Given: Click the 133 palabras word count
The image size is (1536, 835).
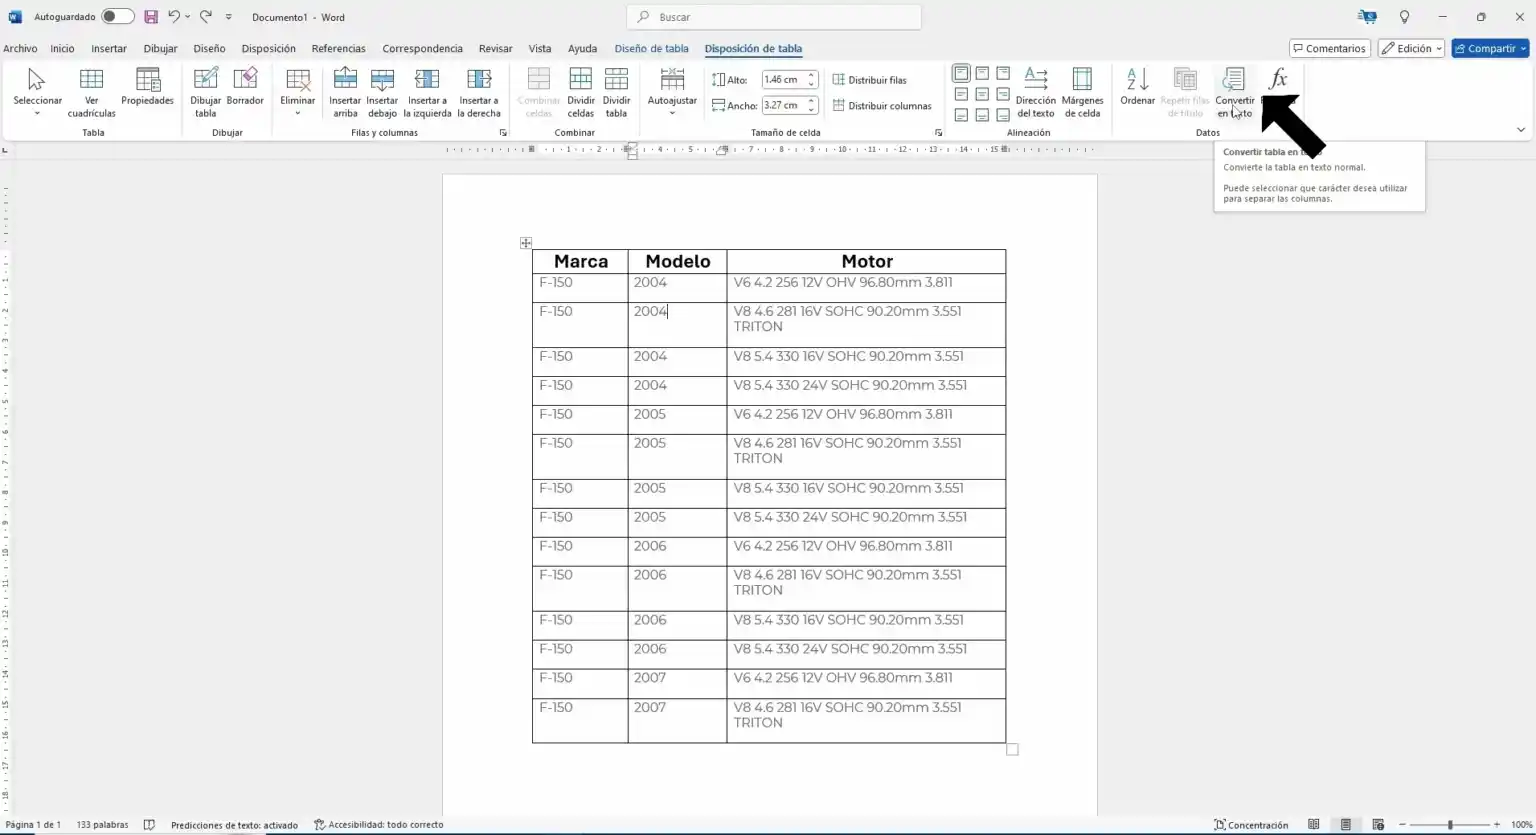Looking at the screenshot, I should click(x=102, y=825).
